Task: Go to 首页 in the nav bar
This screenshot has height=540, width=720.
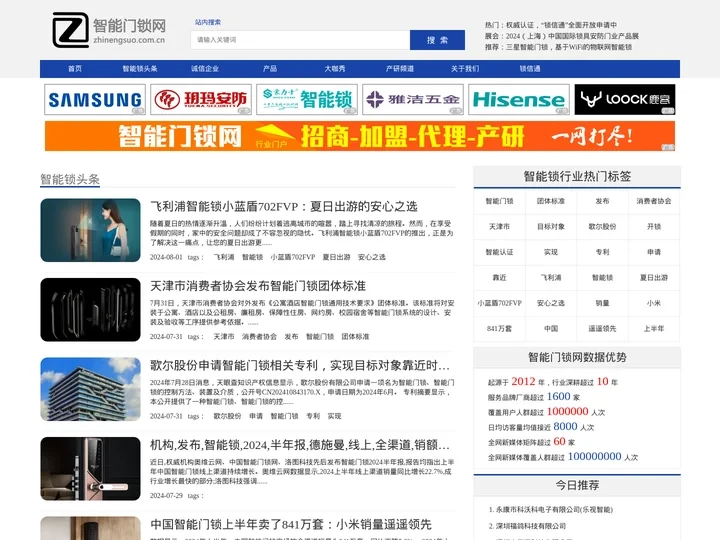Action: [75, 69]
